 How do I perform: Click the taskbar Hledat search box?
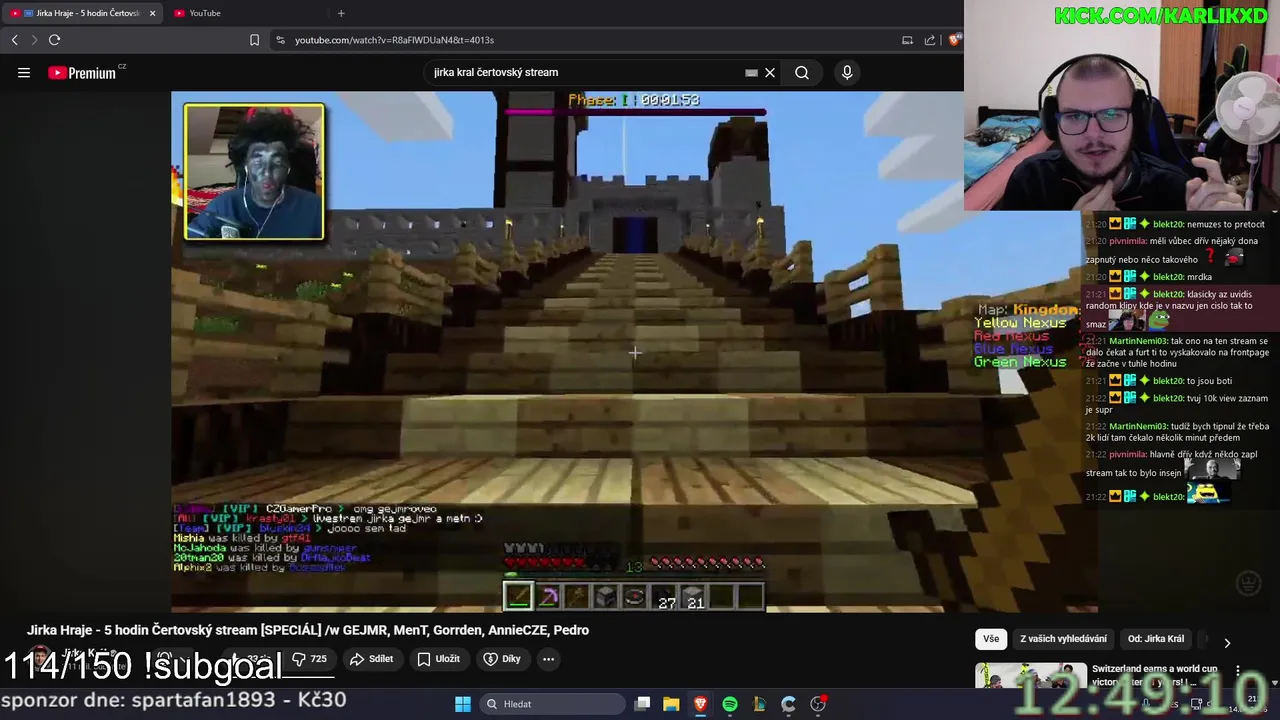tap(551, 704)
